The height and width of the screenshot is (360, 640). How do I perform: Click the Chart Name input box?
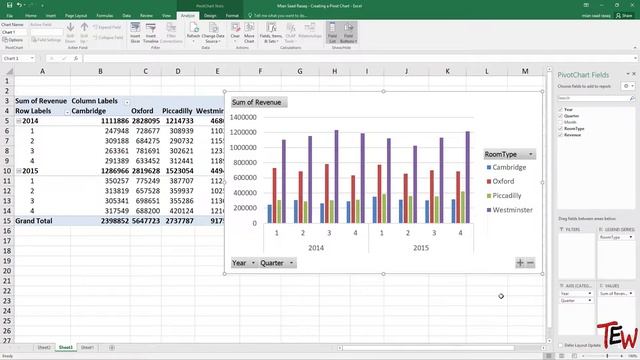click(14, 32)
